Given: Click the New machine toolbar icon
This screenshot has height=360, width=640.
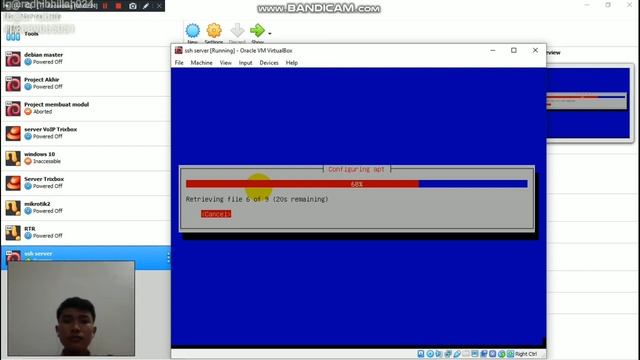Looking at the screenshot, I should (x=193, y=31).
